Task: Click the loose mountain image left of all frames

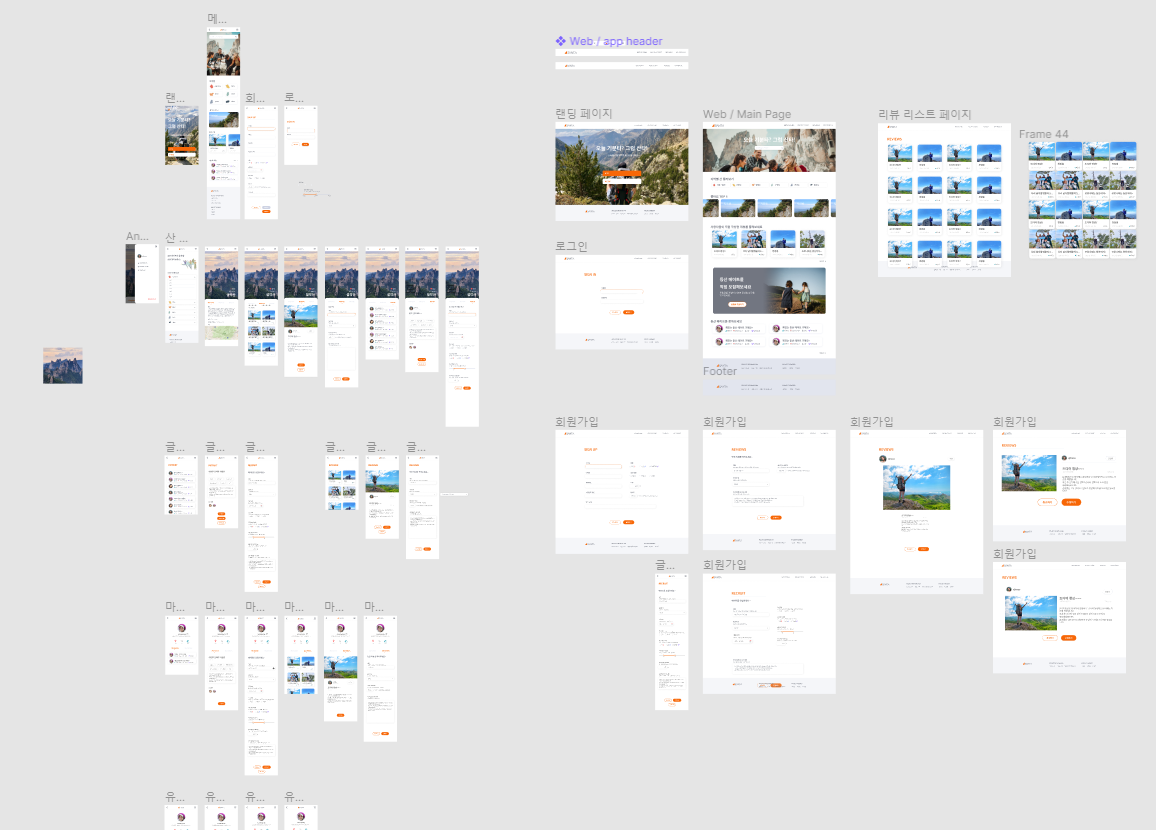Action: [63, 366]
